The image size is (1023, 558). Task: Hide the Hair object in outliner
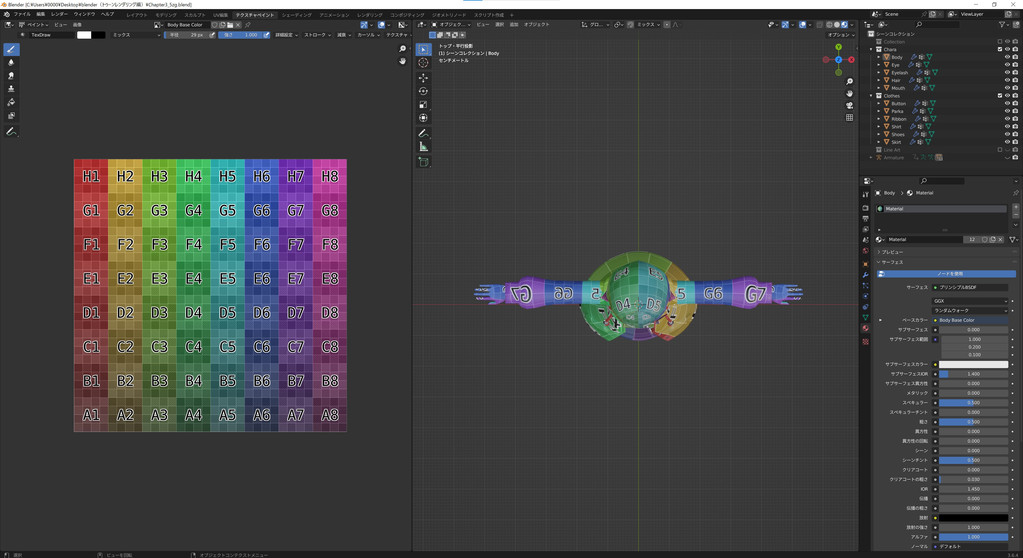click(1006, 80)
